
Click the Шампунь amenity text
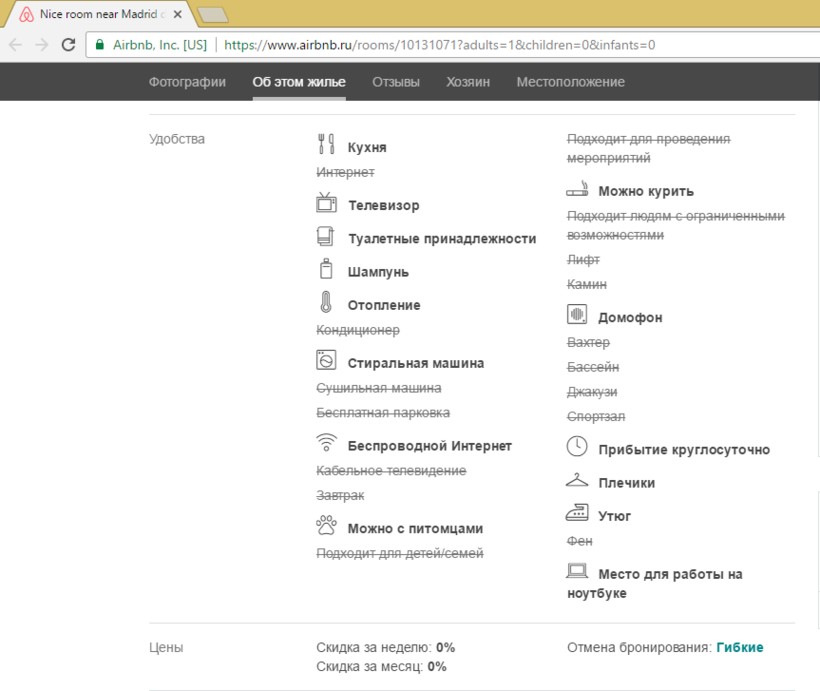(x=378, y=272)
